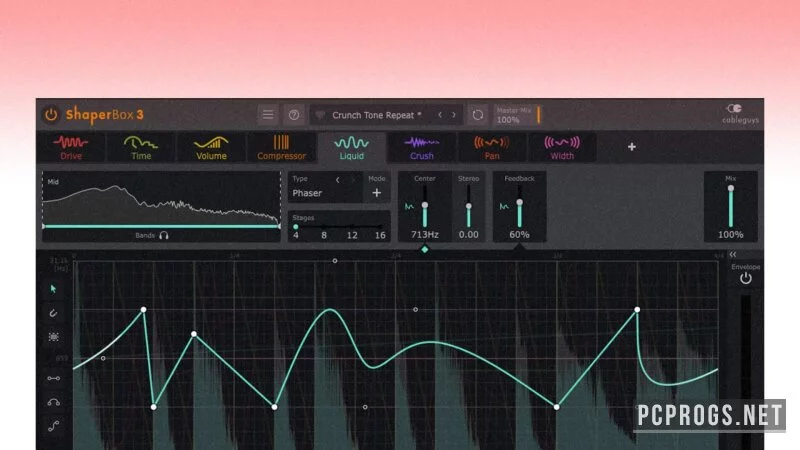Click the 0.00 stereo value
This screenshot has width=800, height=450.
[x=468, y=235]
